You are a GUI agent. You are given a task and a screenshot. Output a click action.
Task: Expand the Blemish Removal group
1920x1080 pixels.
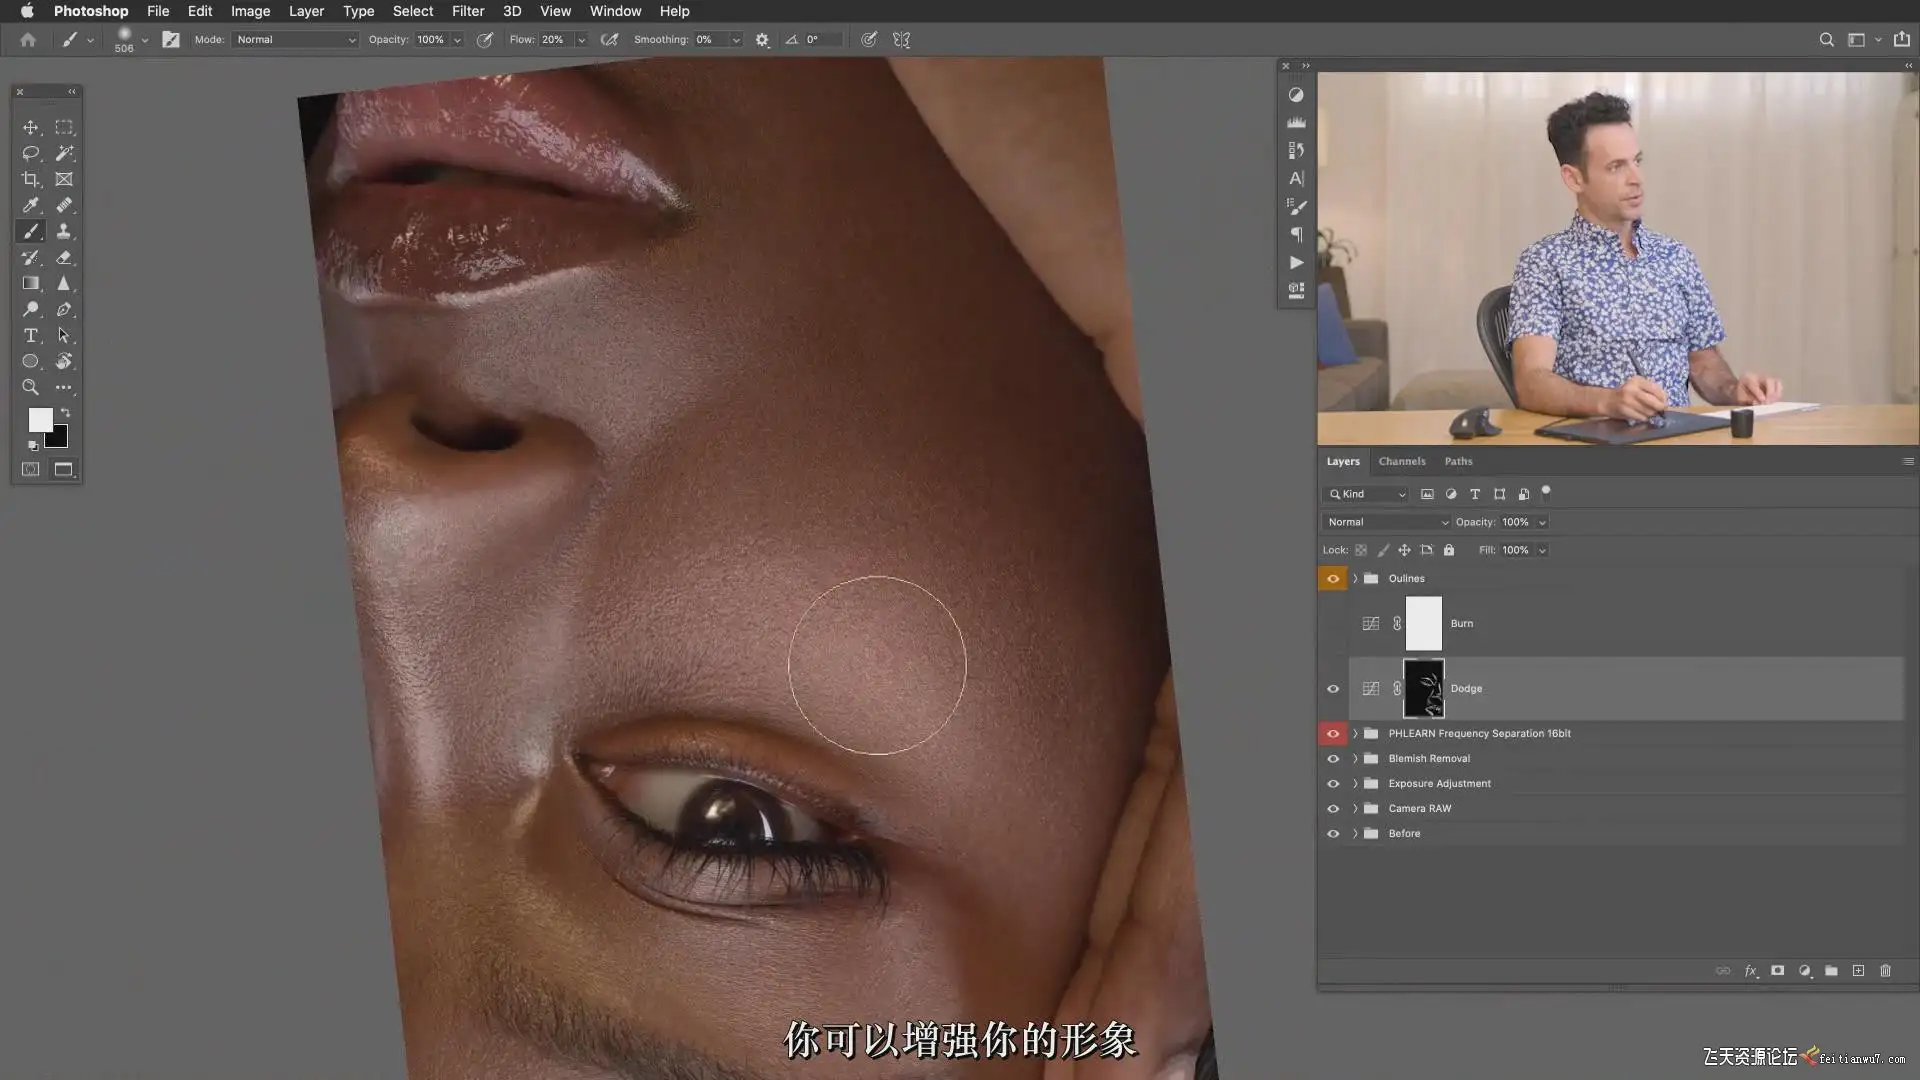tap(1356, 759)
